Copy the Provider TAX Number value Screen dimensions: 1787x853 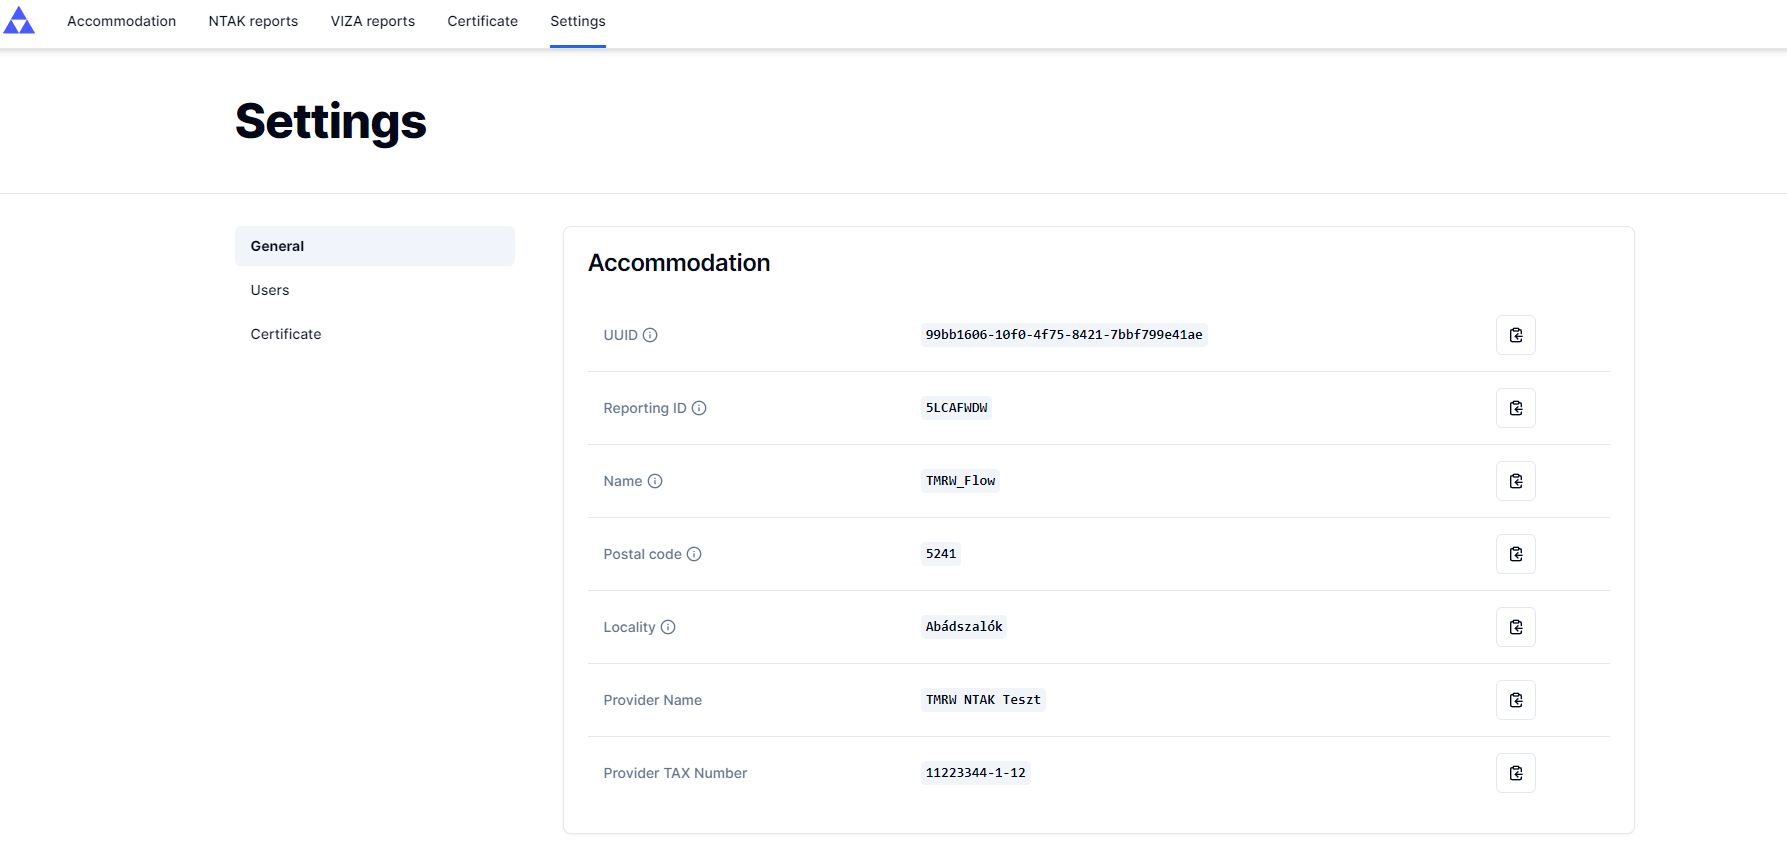pyautogui.click(x=1515, y=773)
